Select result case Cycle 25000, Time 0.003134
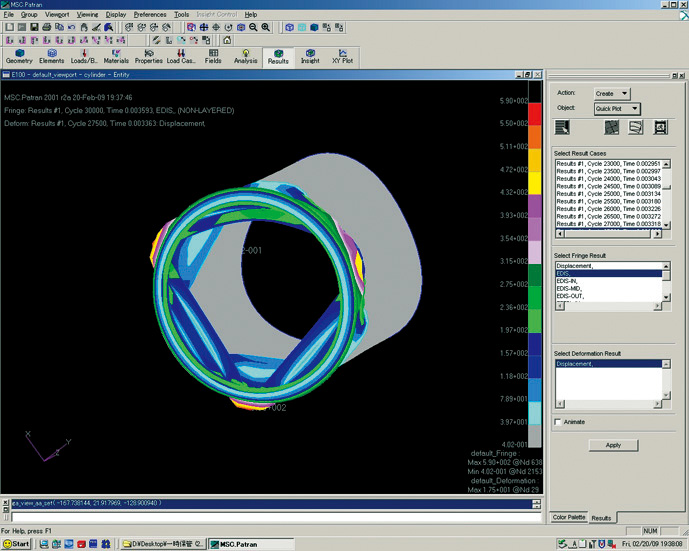This screenshot has height=551, width=689. (609, 194)
